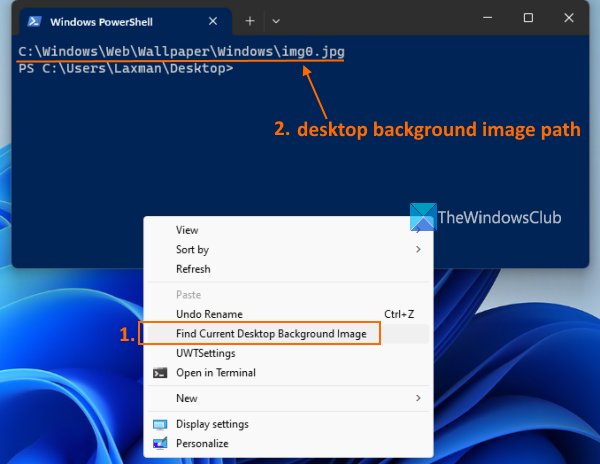Maximize the PowerShell window
The width and height of the screenshot is (600, 464).
[x=528, y=18]
